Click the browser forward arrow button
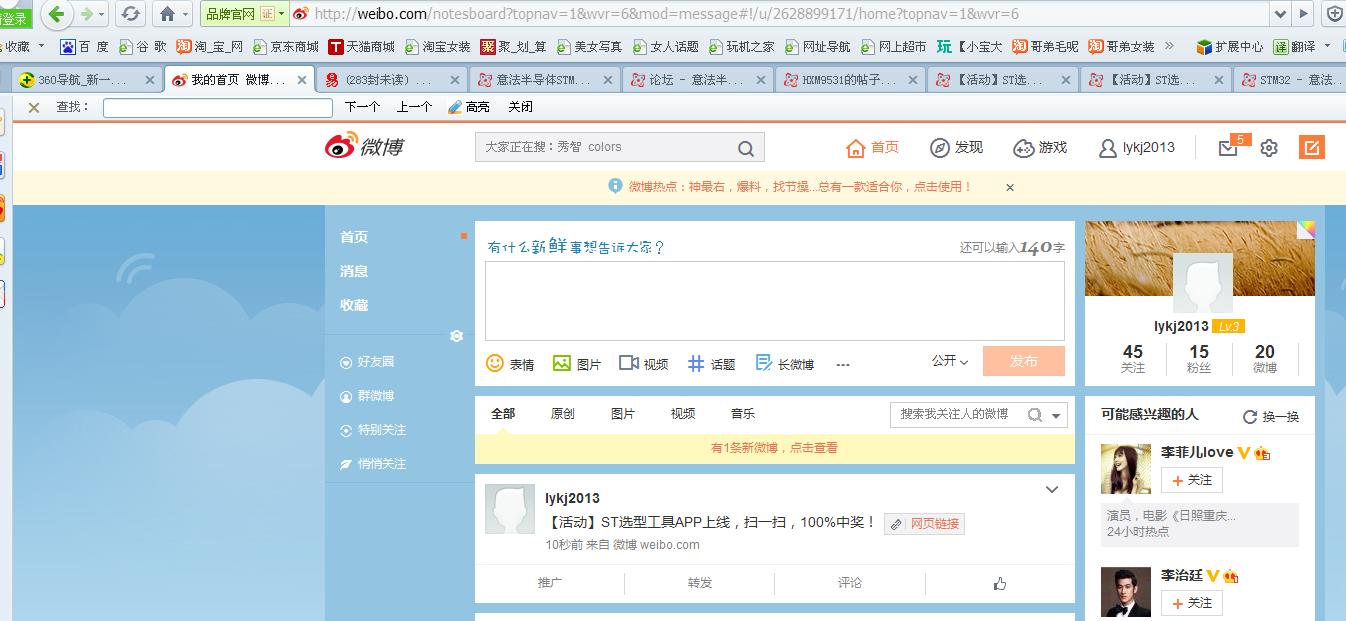 [86, 14]
